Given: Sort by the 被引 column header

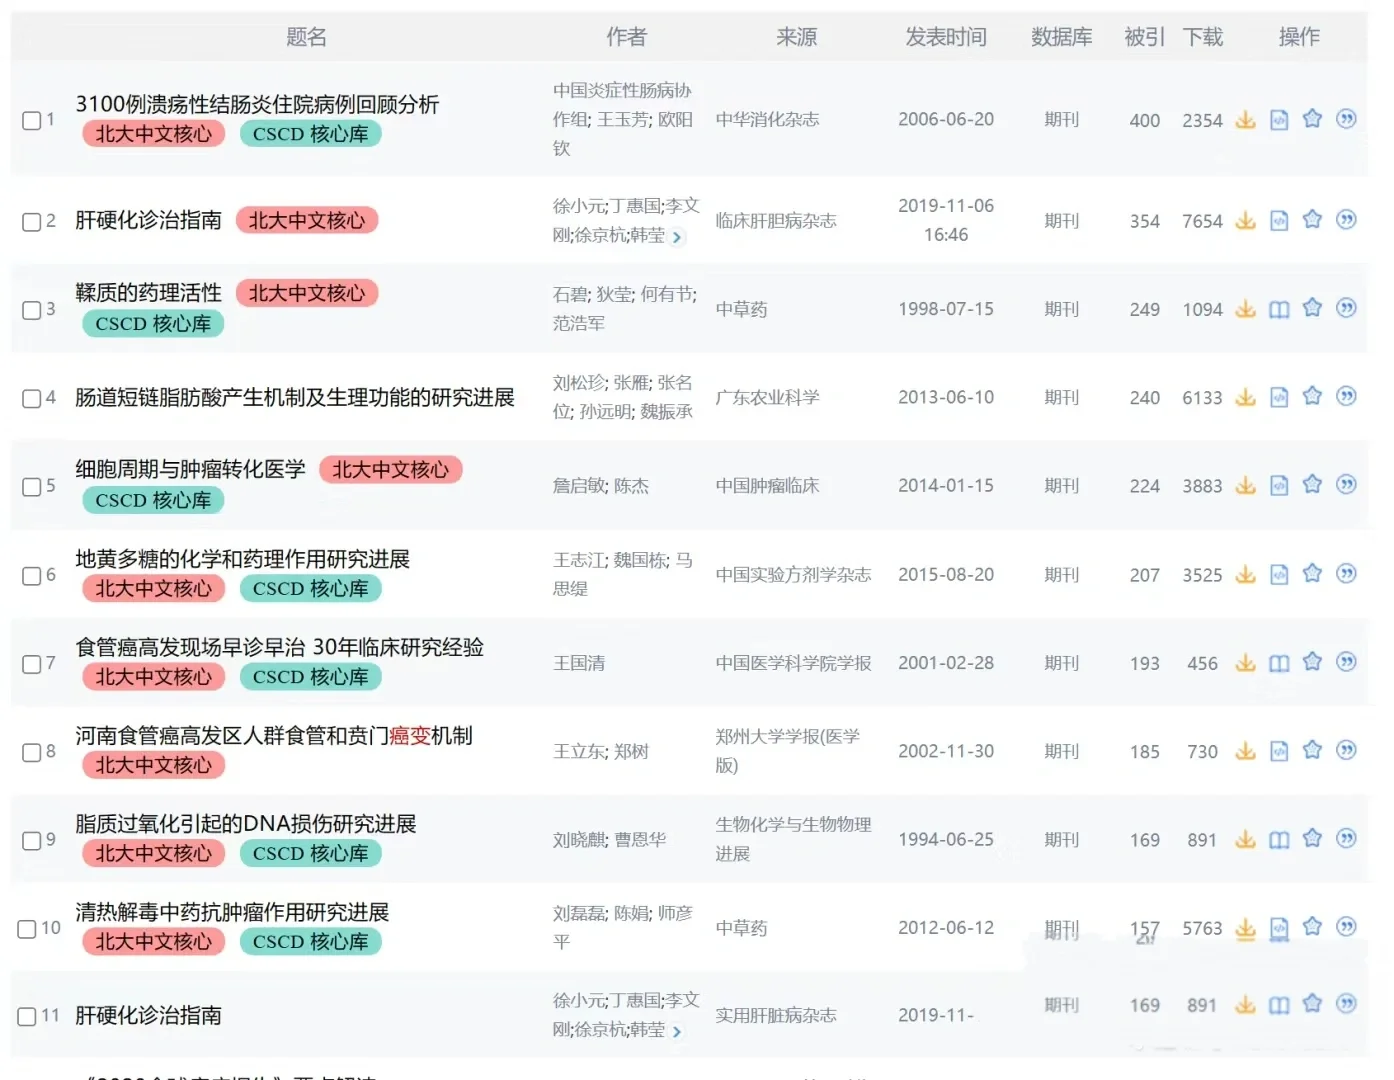Looking at the screenshot, I should coord(1144,37).
